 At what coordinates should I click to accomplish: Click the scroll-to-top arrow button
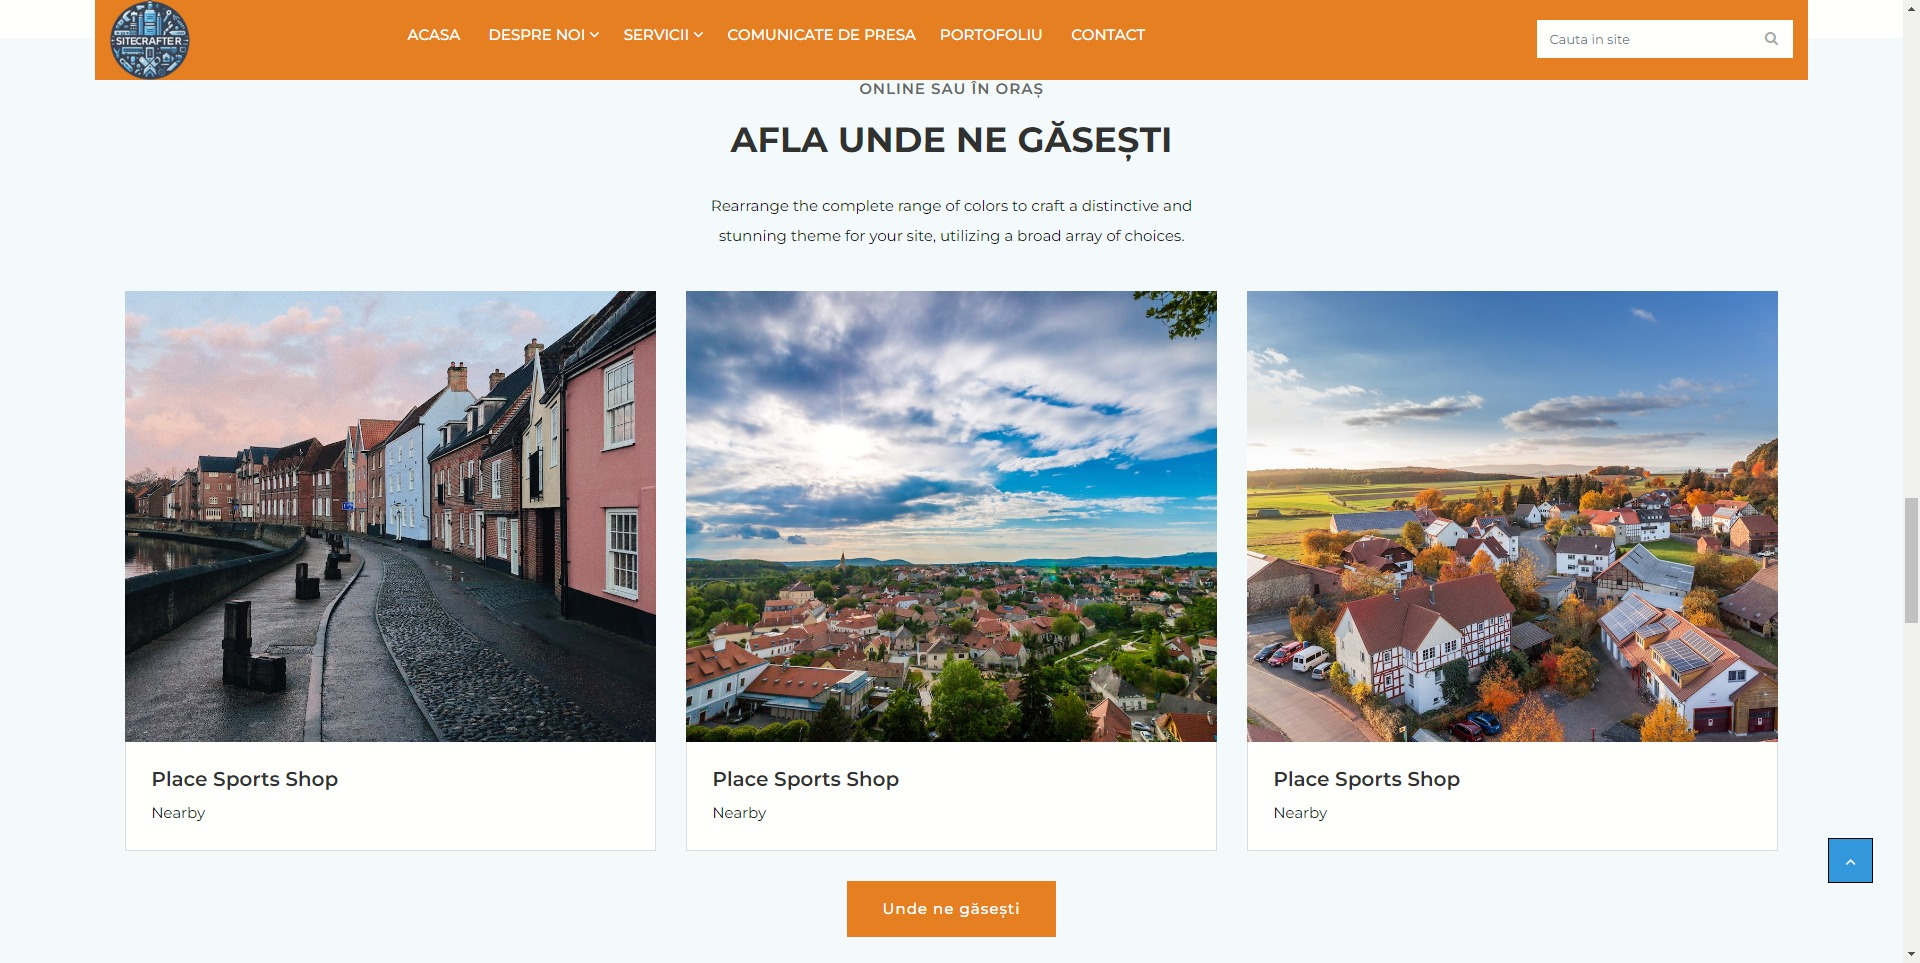1849,860
